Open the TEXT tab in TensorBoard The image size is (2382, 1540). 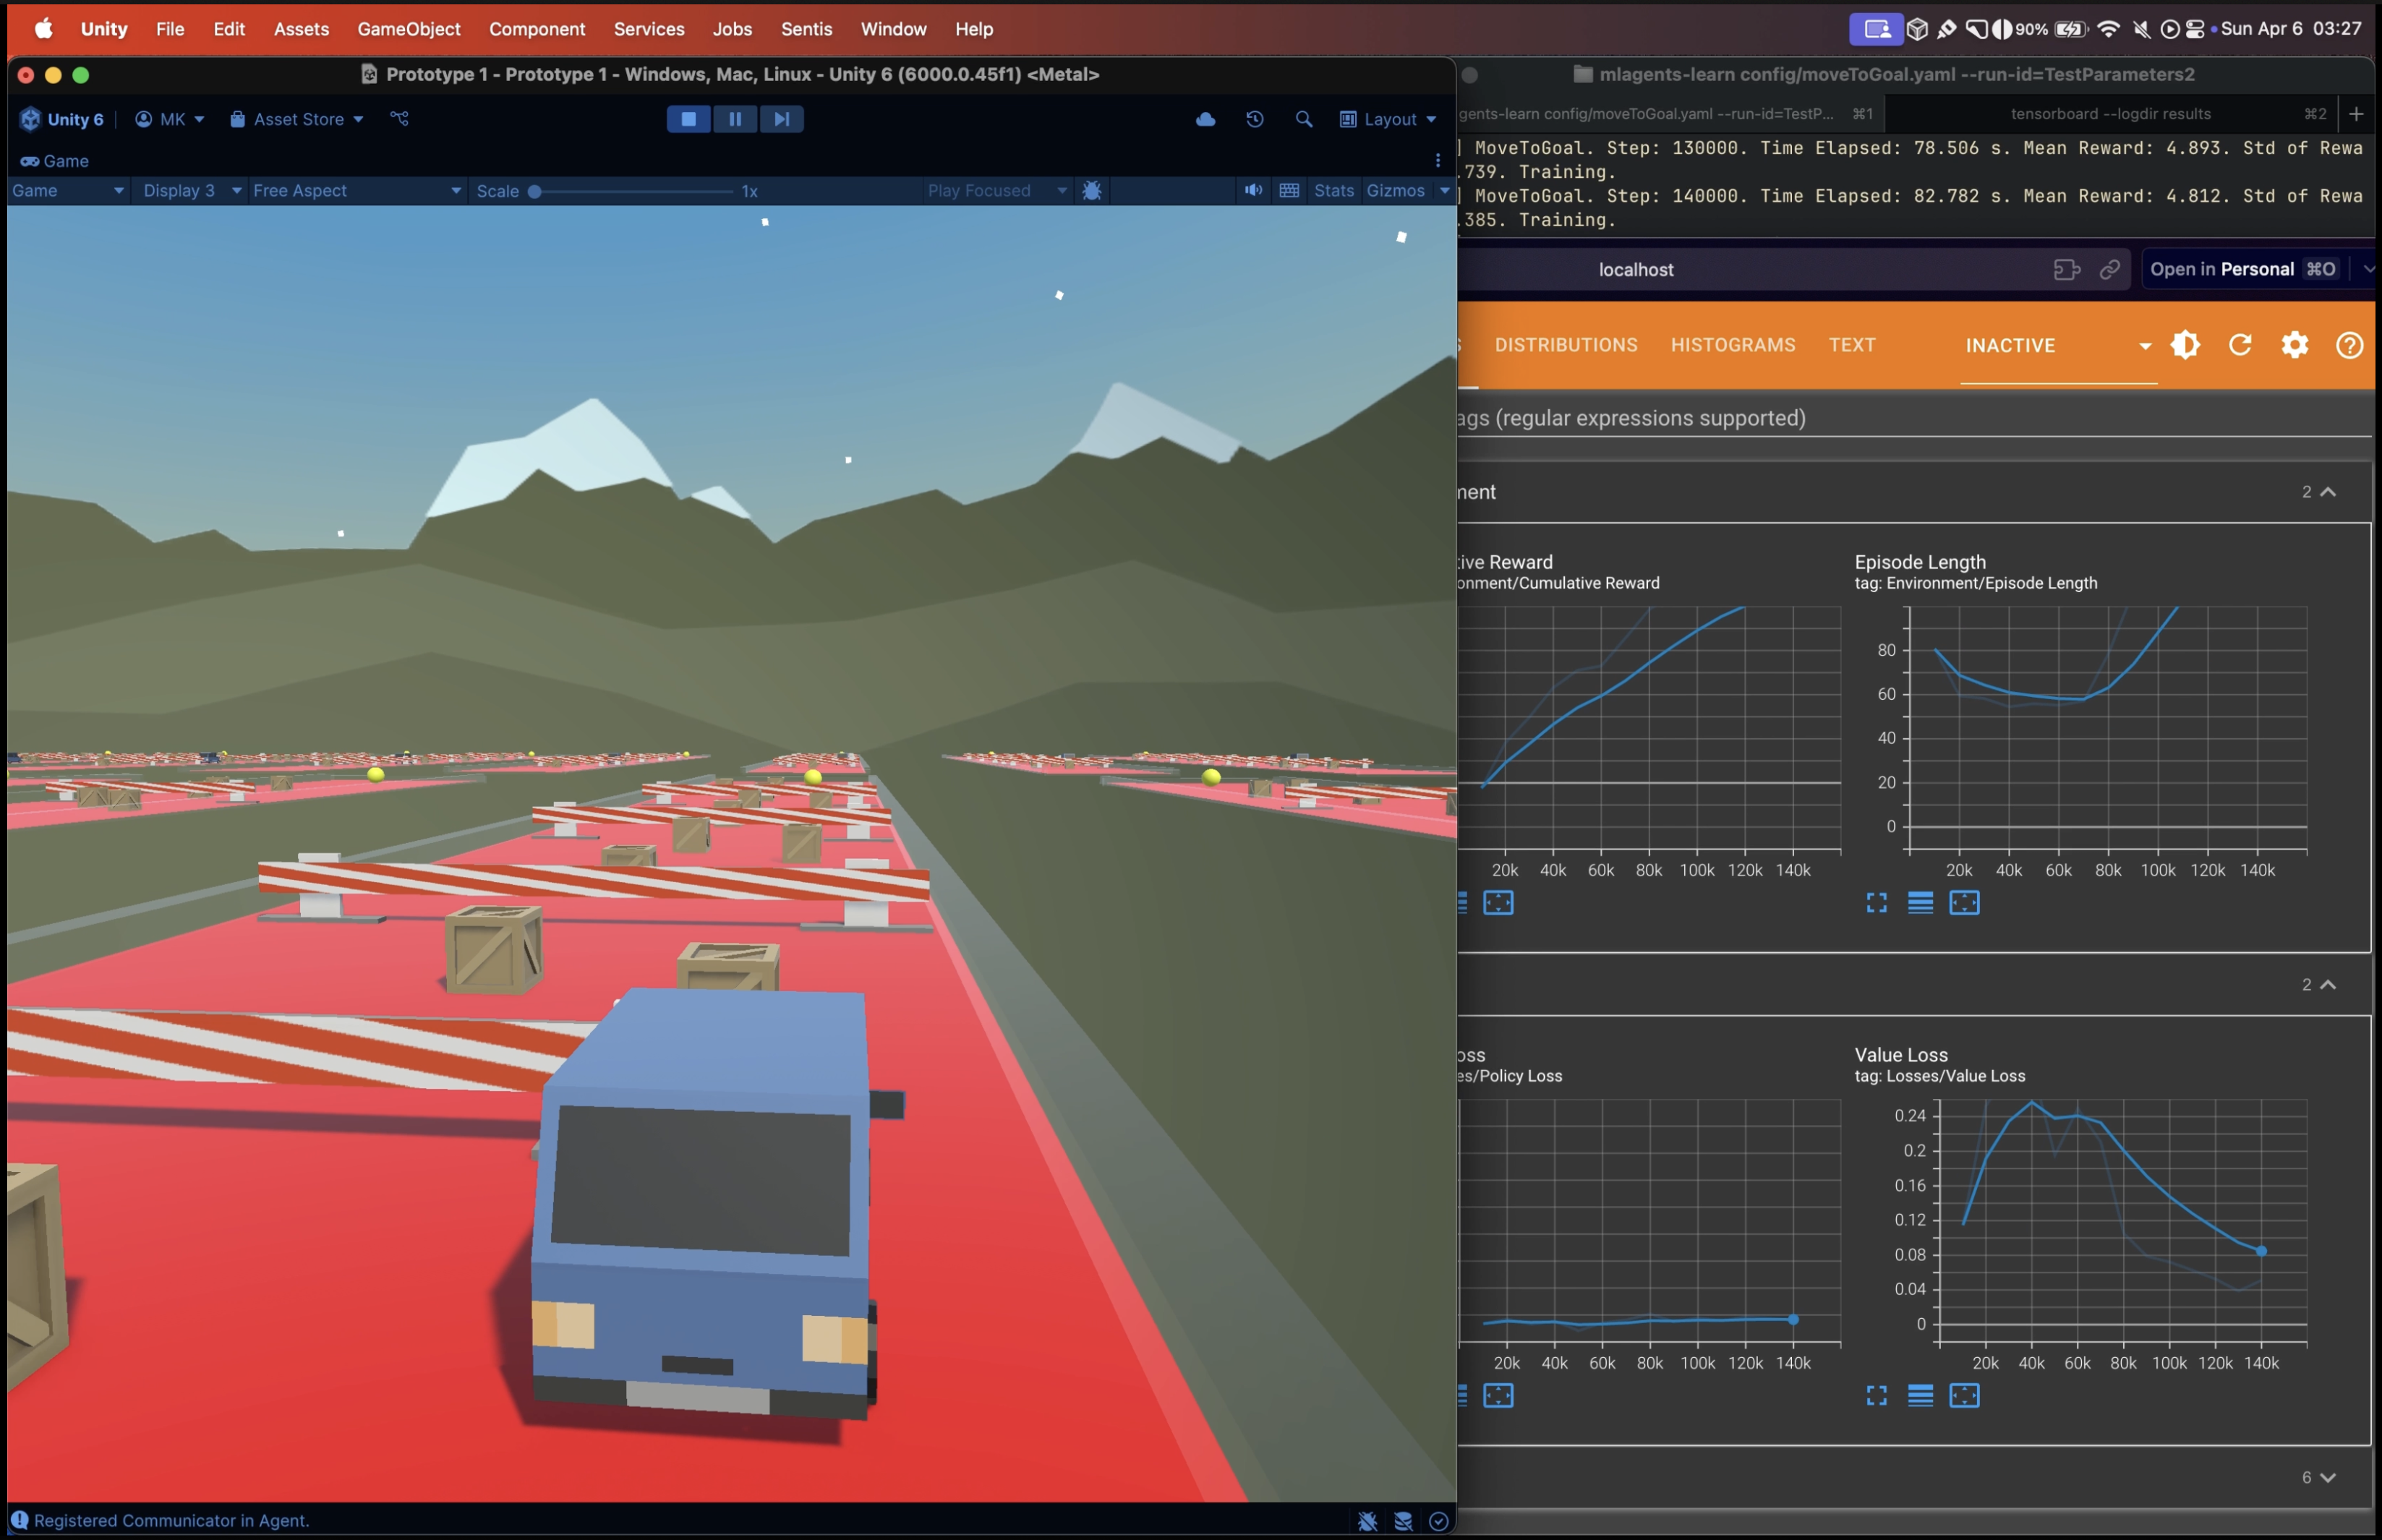pyautogui.click(x=1851, y=345)
